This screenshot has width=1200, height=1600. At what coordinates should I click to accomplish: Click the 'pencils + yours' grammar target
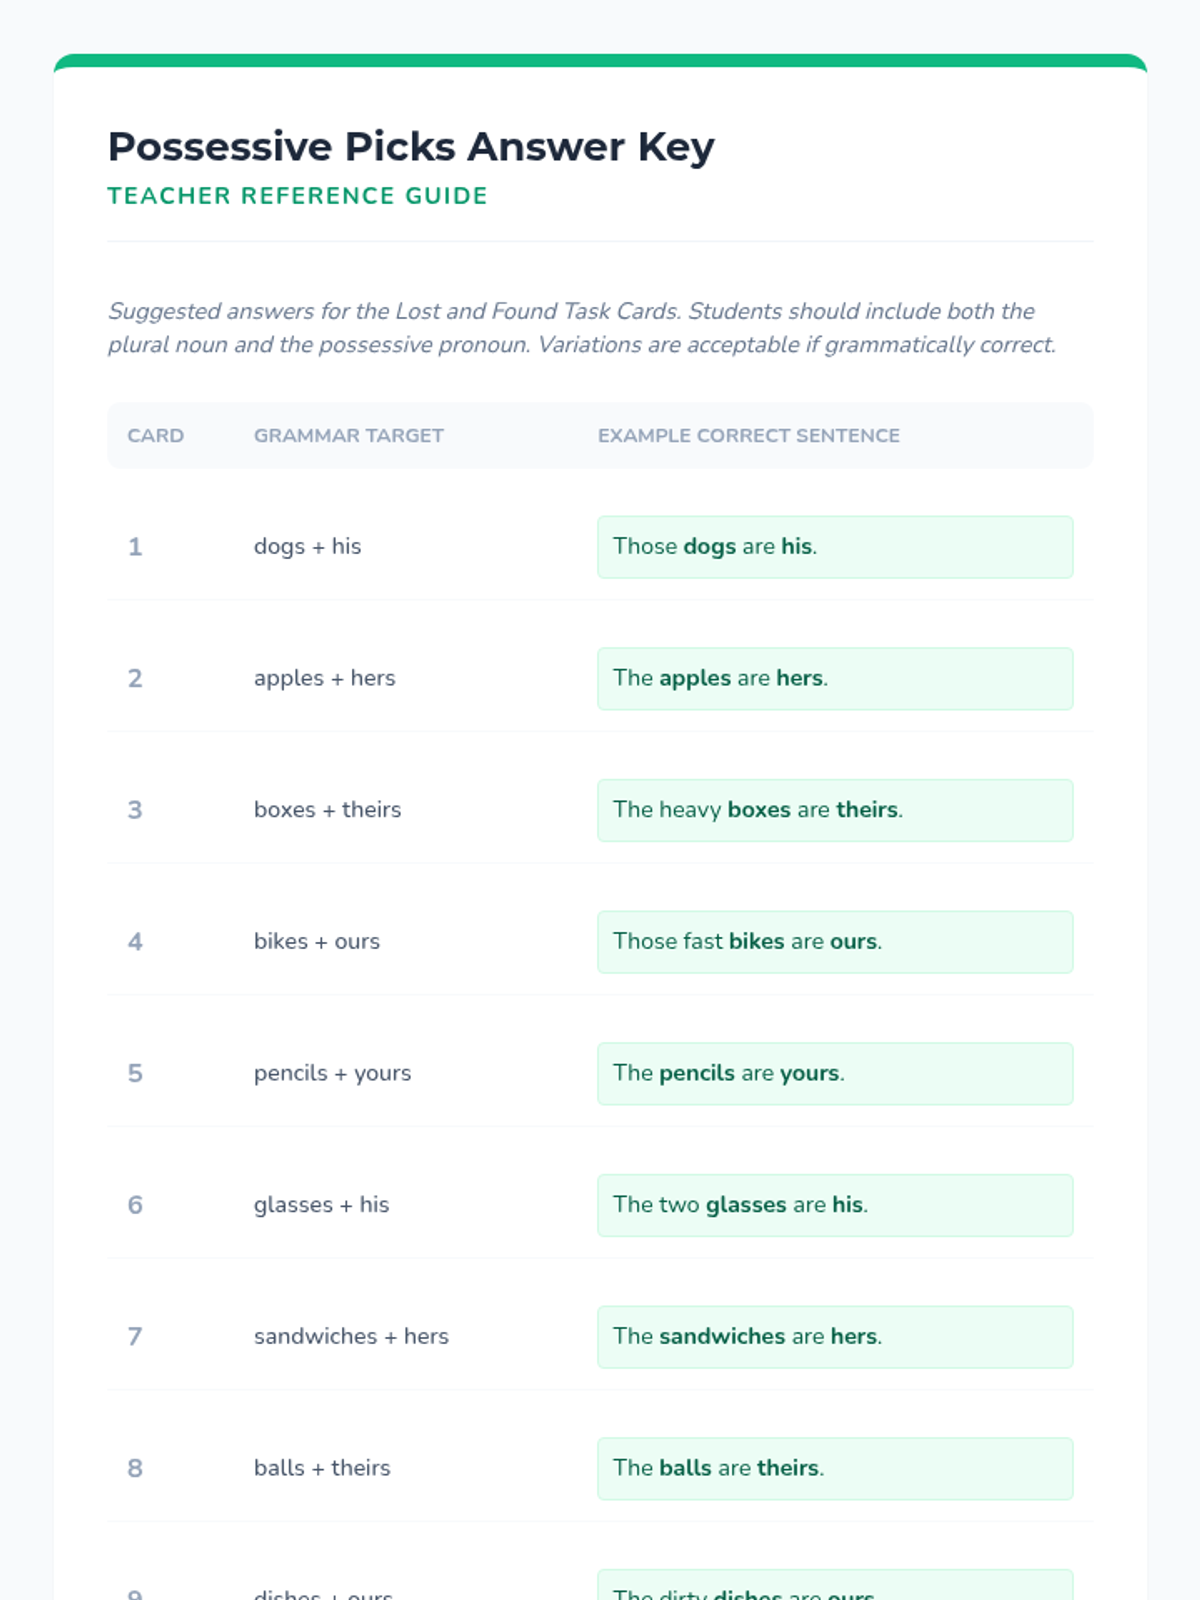332,1074
